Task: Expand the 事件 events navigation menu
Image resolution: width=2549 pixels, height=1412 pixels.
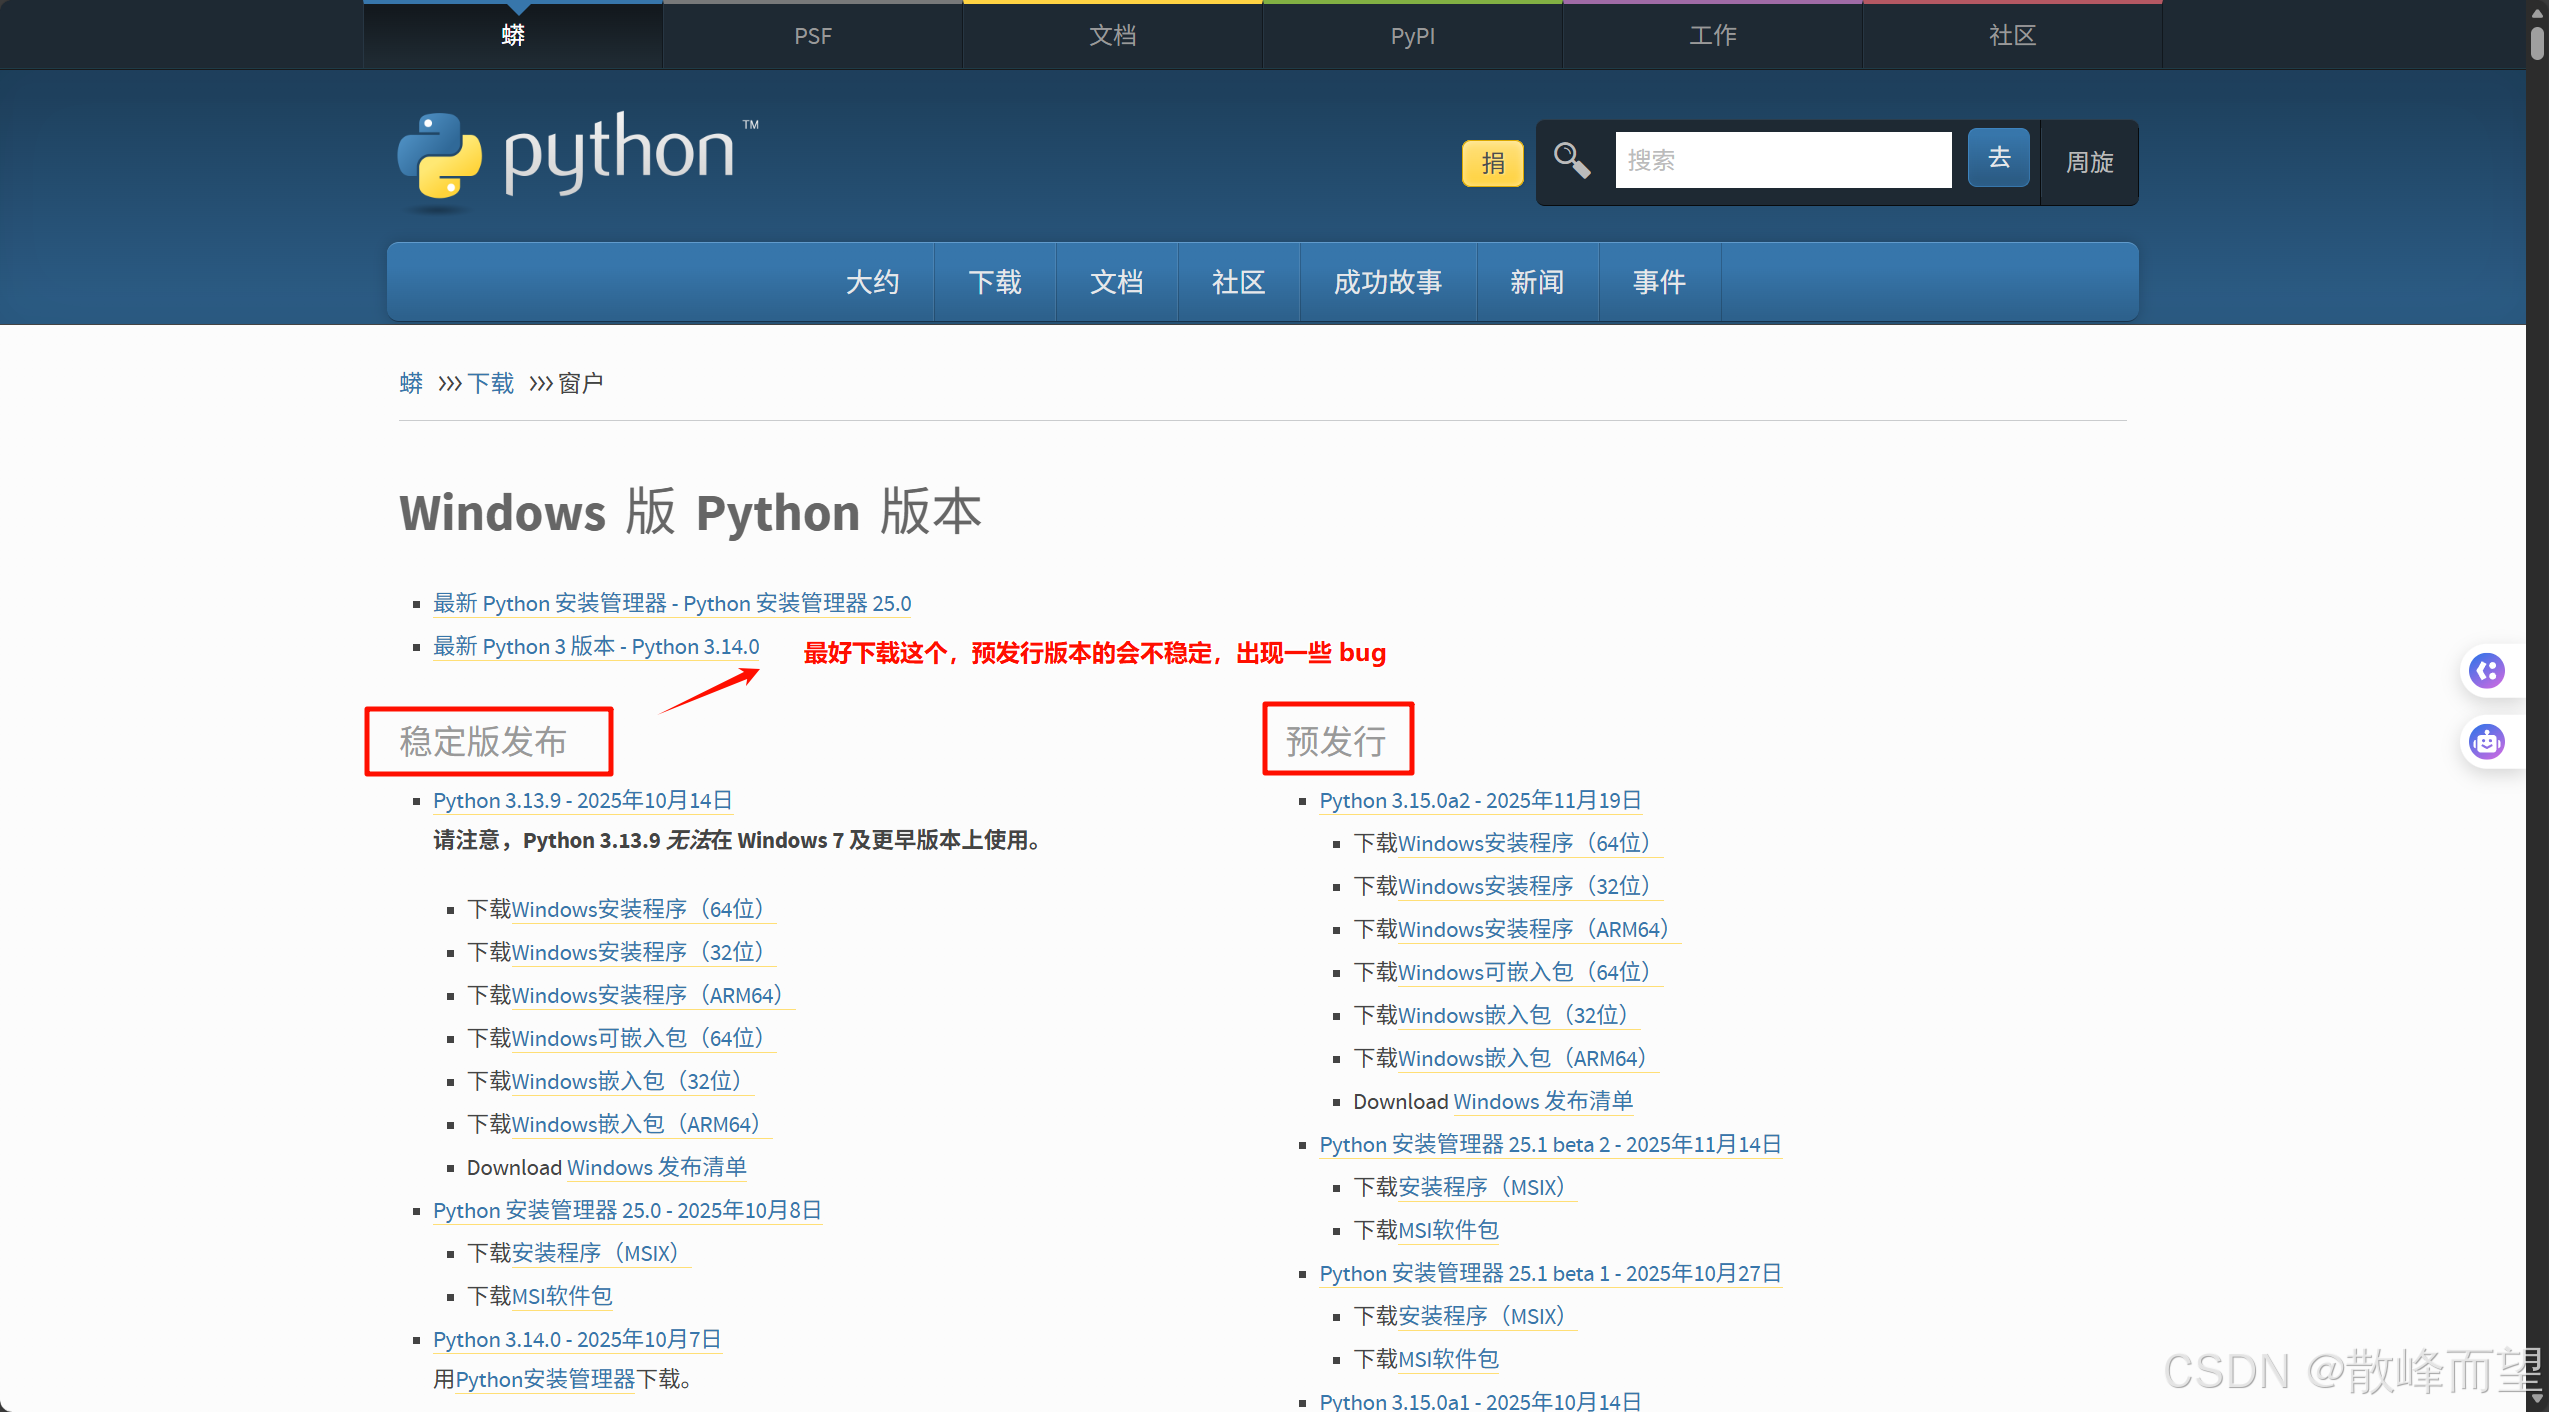Action: [x=1659, y=283]
